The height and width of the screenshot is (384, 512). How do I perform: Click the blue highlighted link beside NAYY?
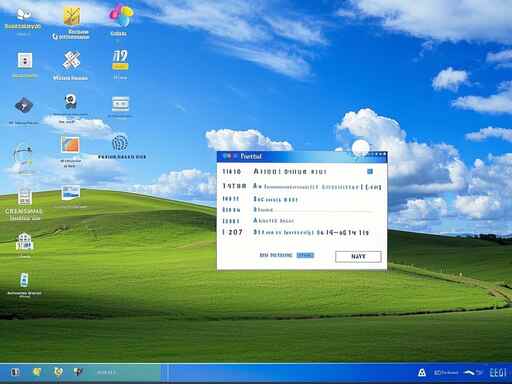[305, 255]
